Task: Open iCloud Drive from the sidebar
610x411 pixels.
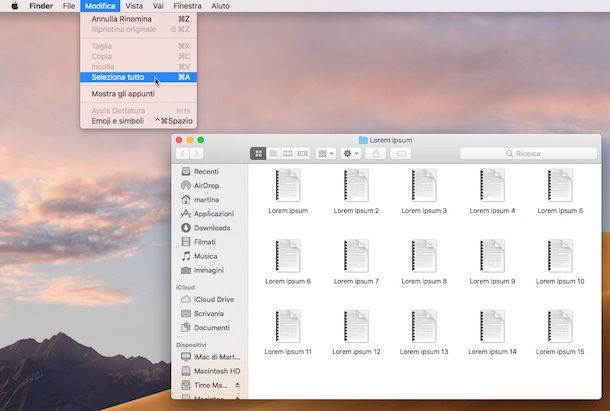Action: click(x=213, y=299)
